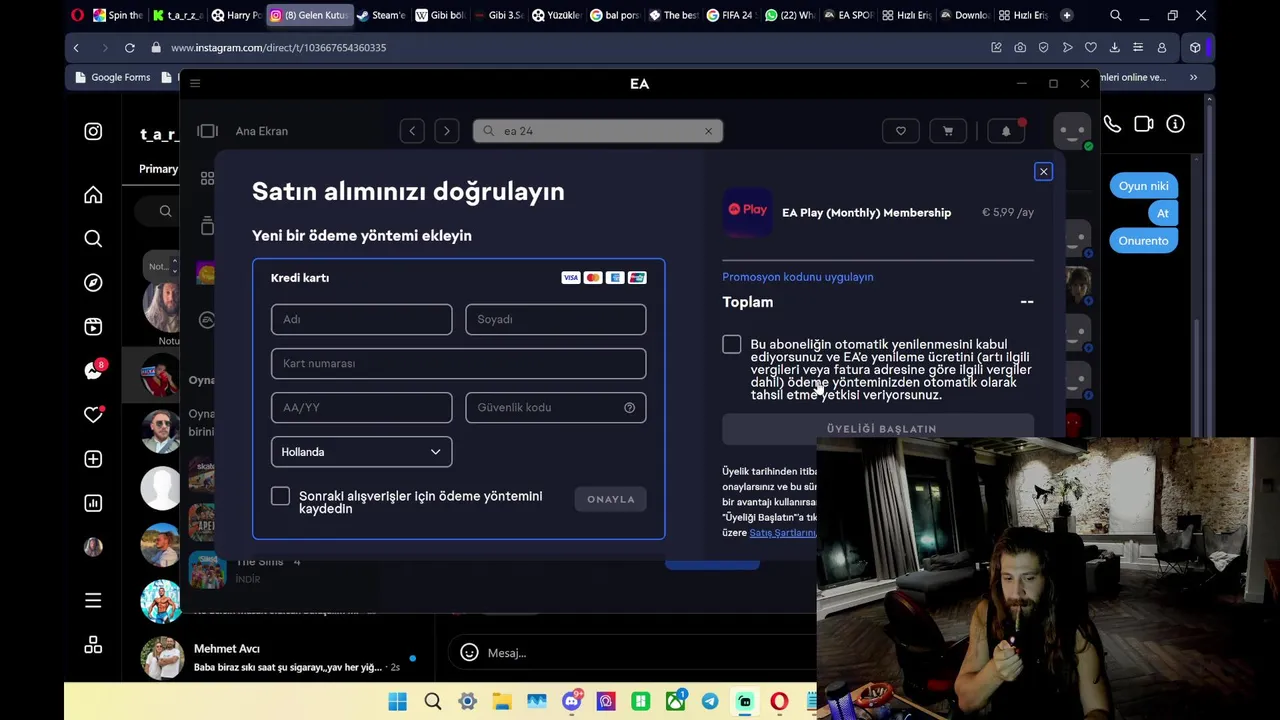Open Windows Start menu
This screenshot has width=1280, height=720.
[x=397, y=702]
